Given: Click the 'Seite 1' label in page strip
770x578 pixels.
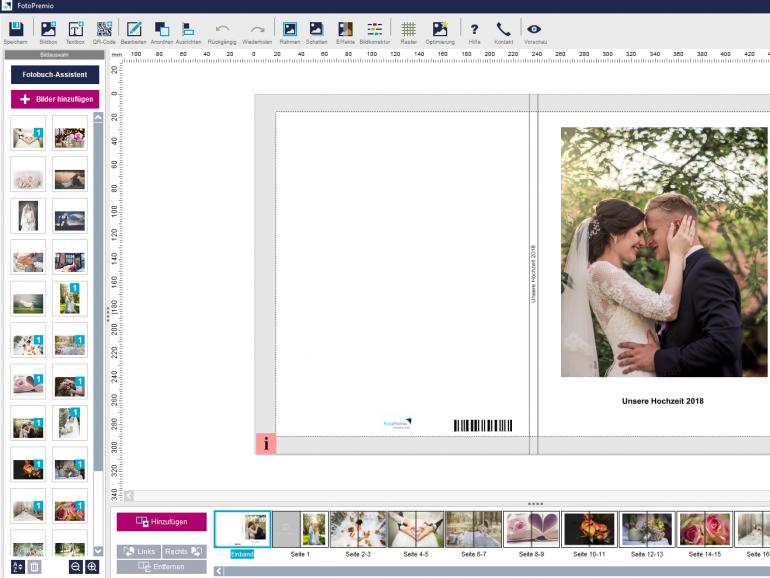Looking at the screenshot, I should pyautogui.click(x=300, y=554).
